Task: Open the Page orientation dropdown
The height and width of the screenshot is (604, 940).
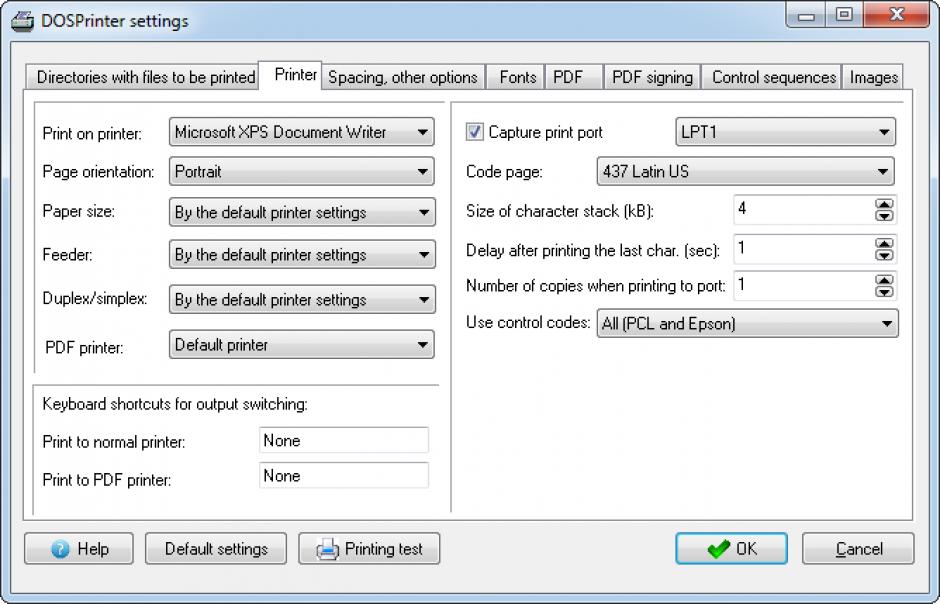Action: (x=302, y=171)
